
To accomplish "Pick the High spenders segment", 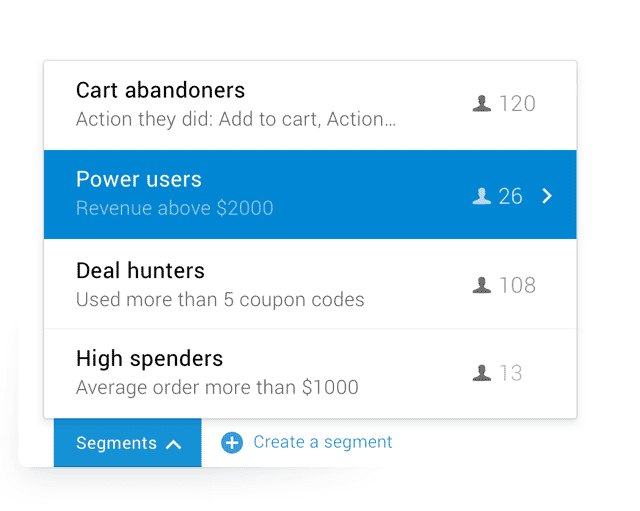I will 310,373.
